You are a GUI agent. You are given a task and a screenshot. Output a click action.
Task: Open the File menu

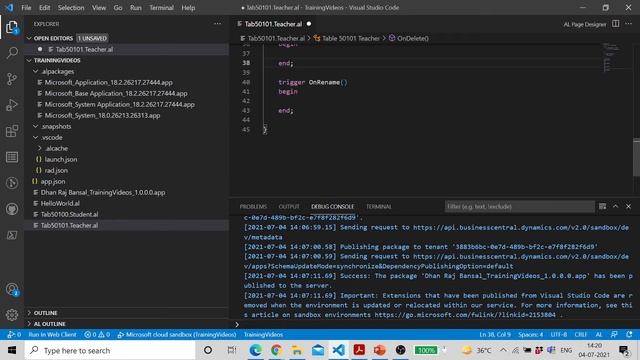(x=26, y=8)
